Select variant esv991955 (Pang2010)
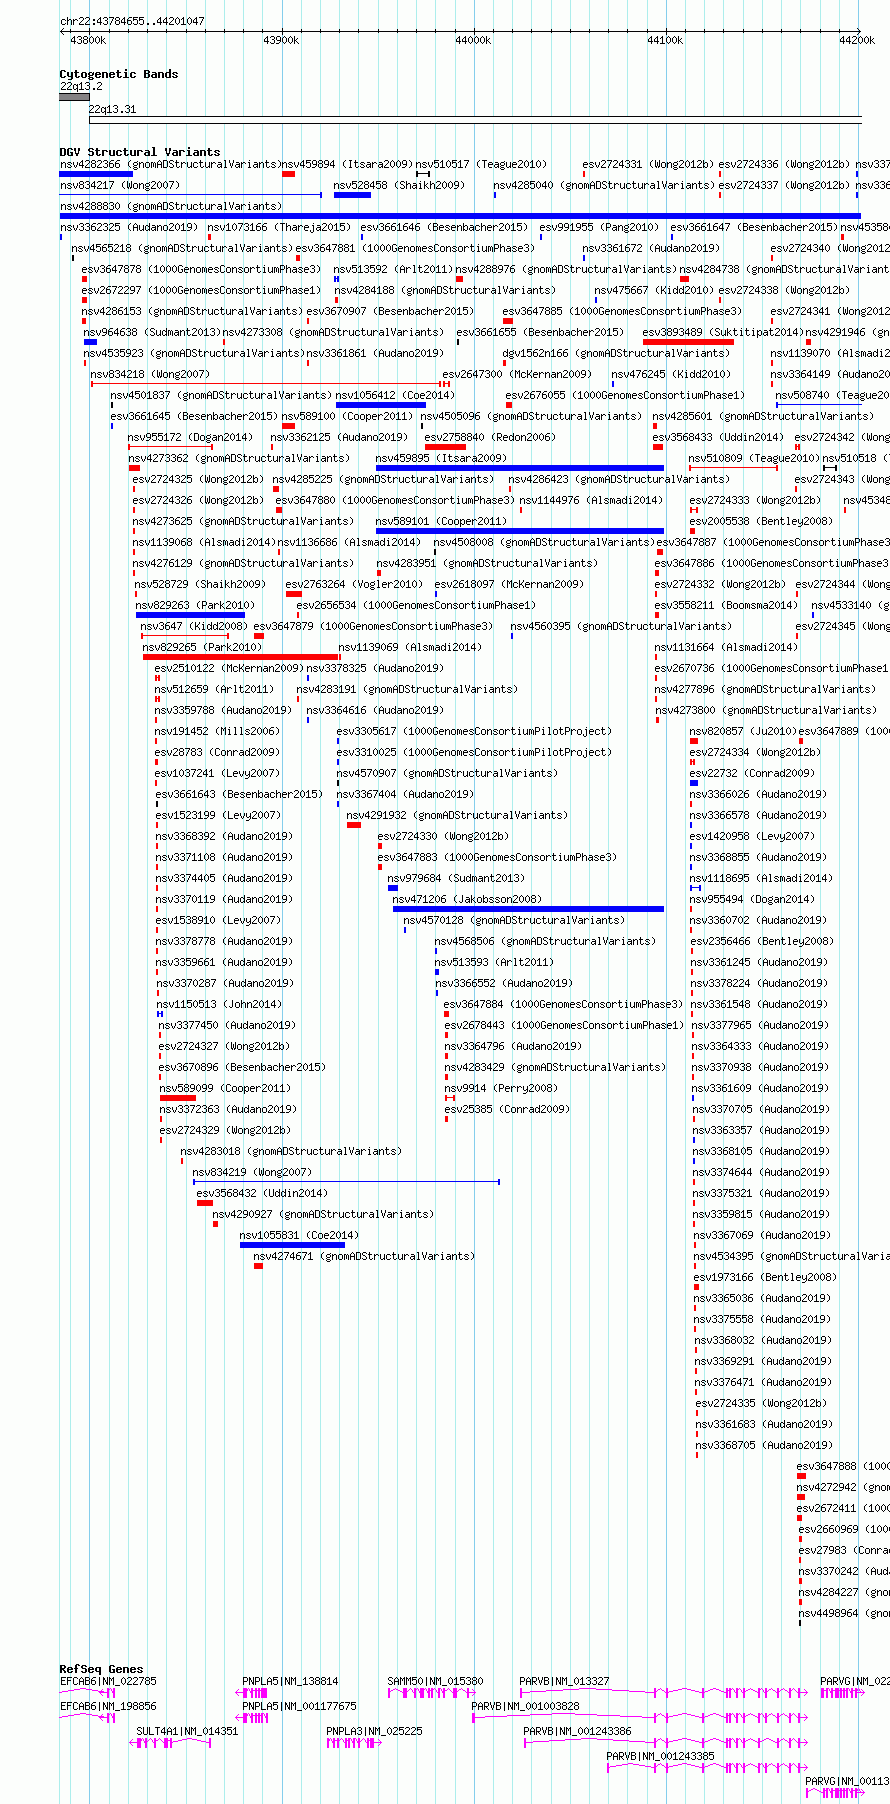 [x=599, y=227]
